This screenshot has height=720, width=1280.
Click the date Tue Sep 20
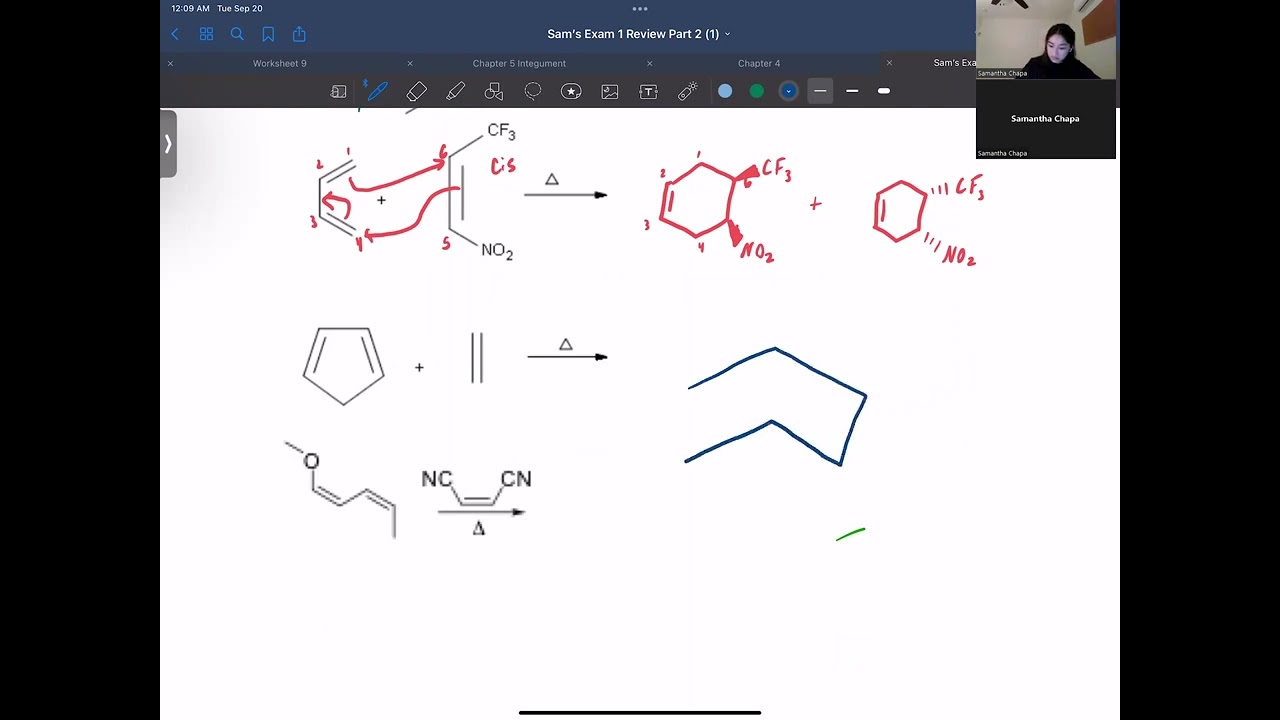click(x=240, y=8)
